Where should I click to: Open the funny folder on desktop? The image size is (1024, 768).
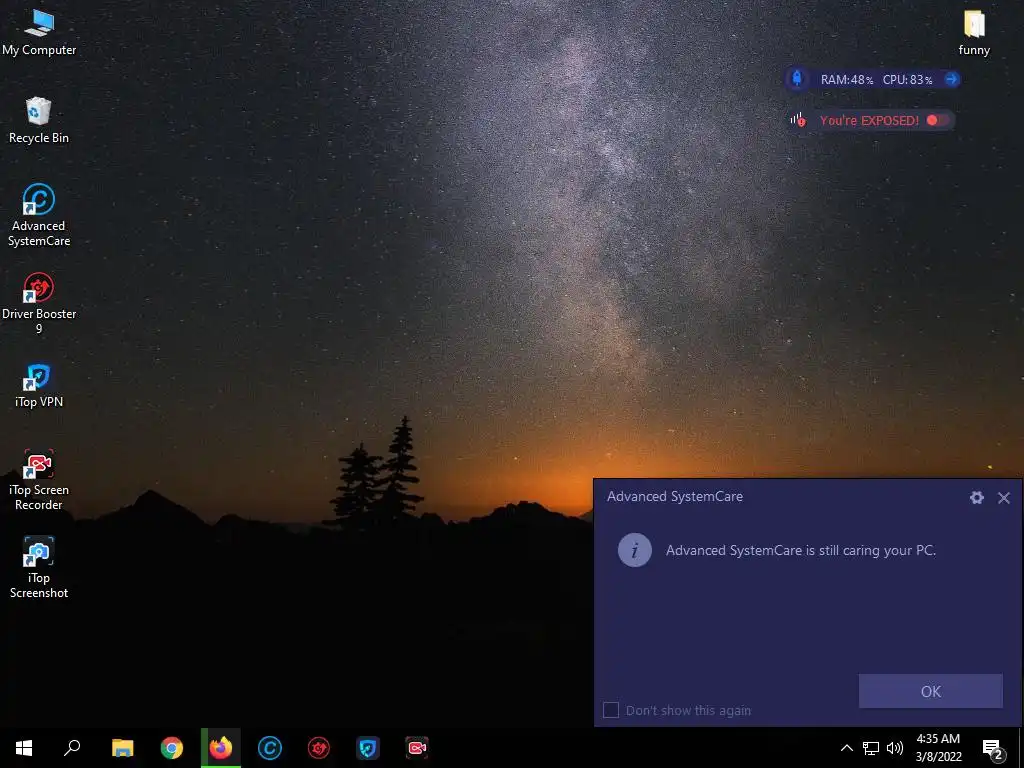click(974, 33)
